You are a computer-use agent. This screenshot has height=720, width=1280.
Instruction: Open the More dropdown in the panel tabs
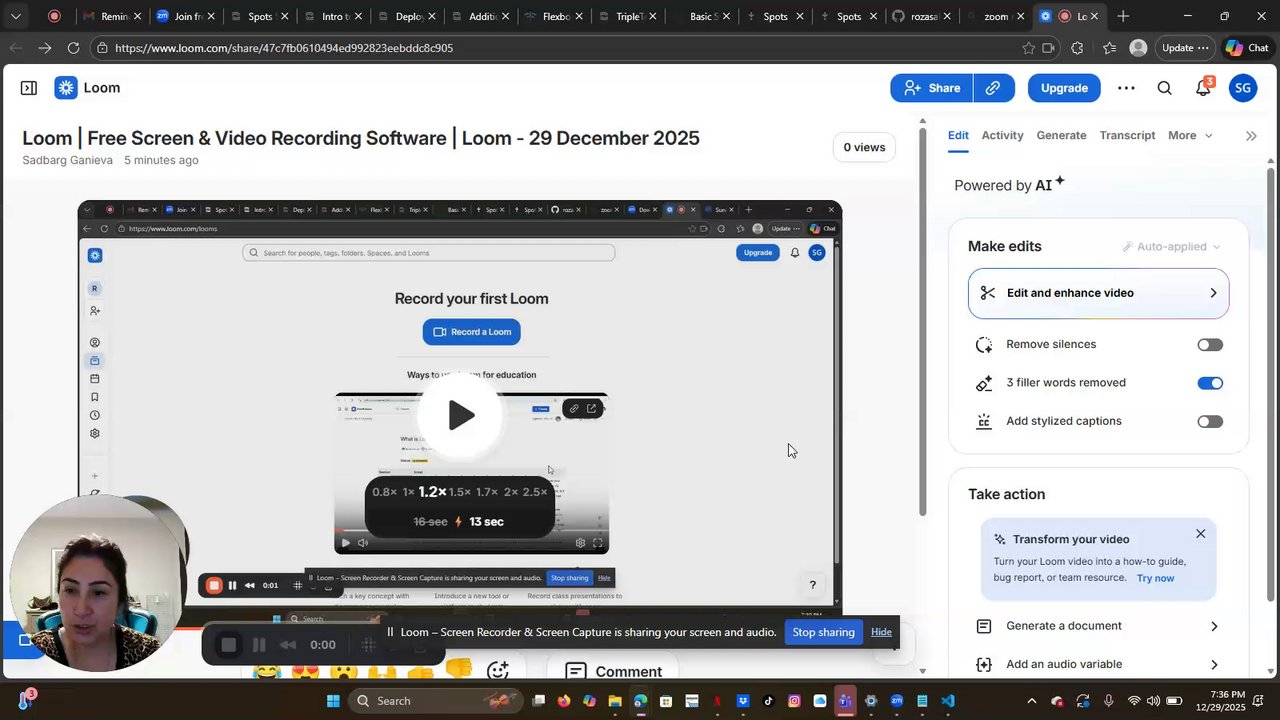(x=1190, y=136)
